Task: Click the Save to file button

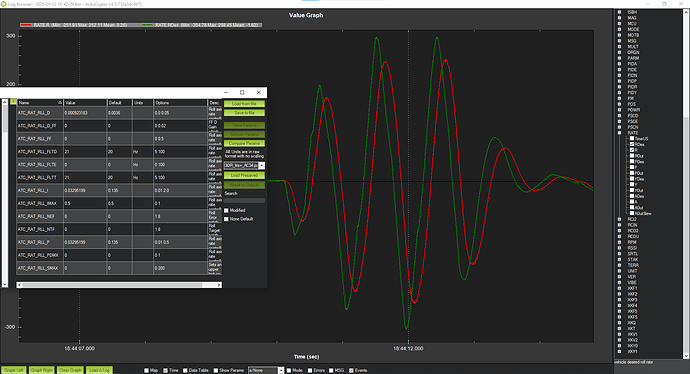Action: (x=244, y=113)
